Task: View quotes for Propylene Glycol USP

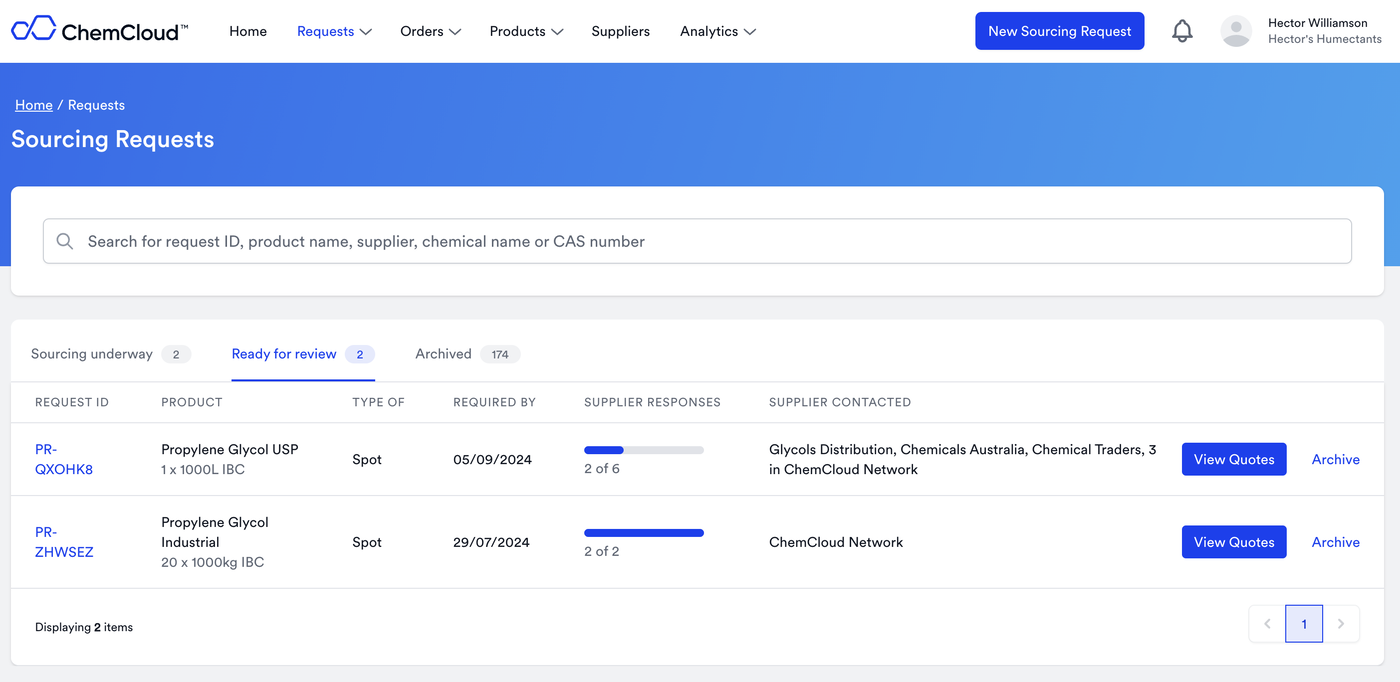Action: click(x=1233, y=459)
